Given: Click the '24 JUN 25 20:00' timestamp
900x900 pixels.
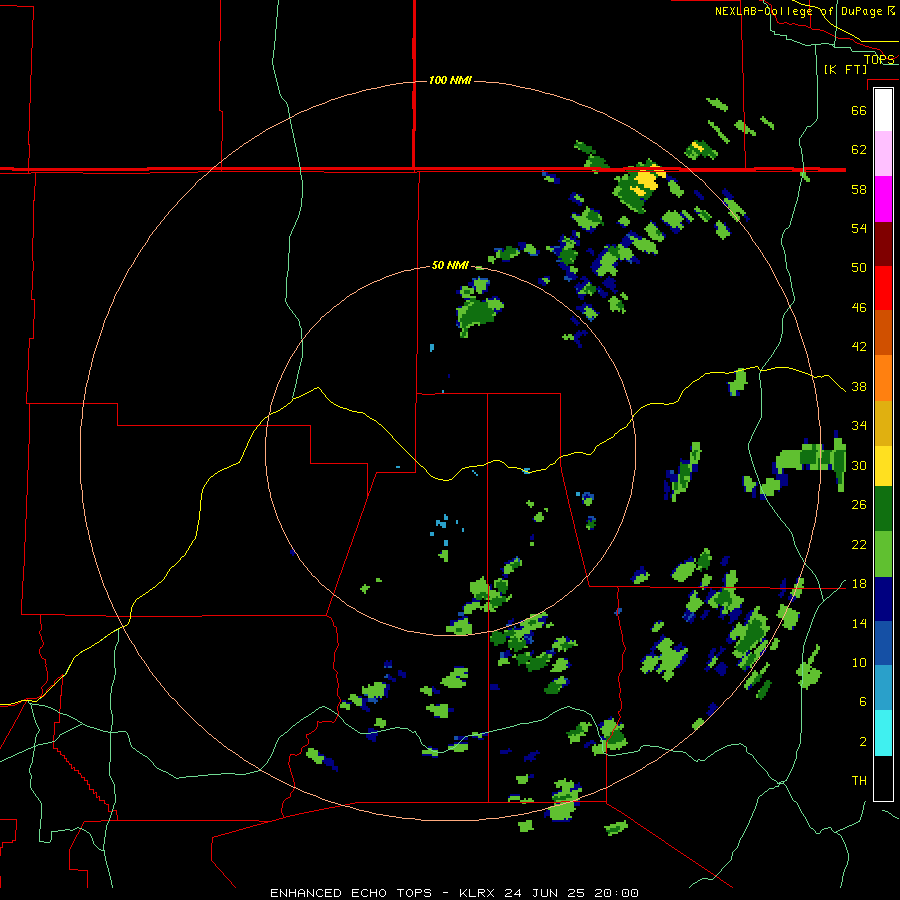Looking at the screenshot, I should (571, 893).
